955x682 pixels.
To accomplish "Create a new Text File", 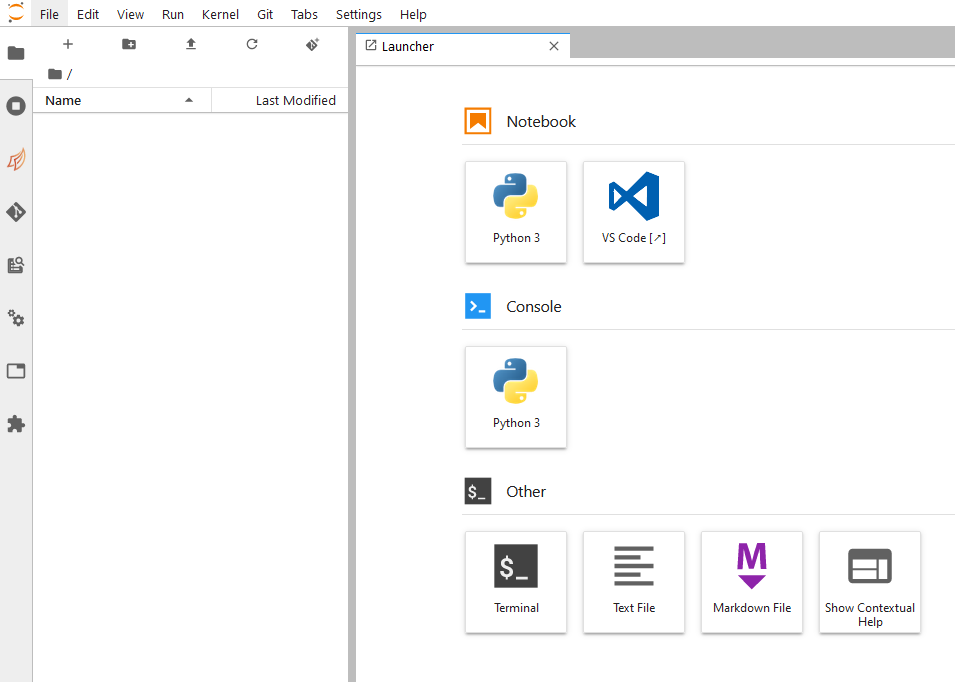I will click(x=634, y=583).
